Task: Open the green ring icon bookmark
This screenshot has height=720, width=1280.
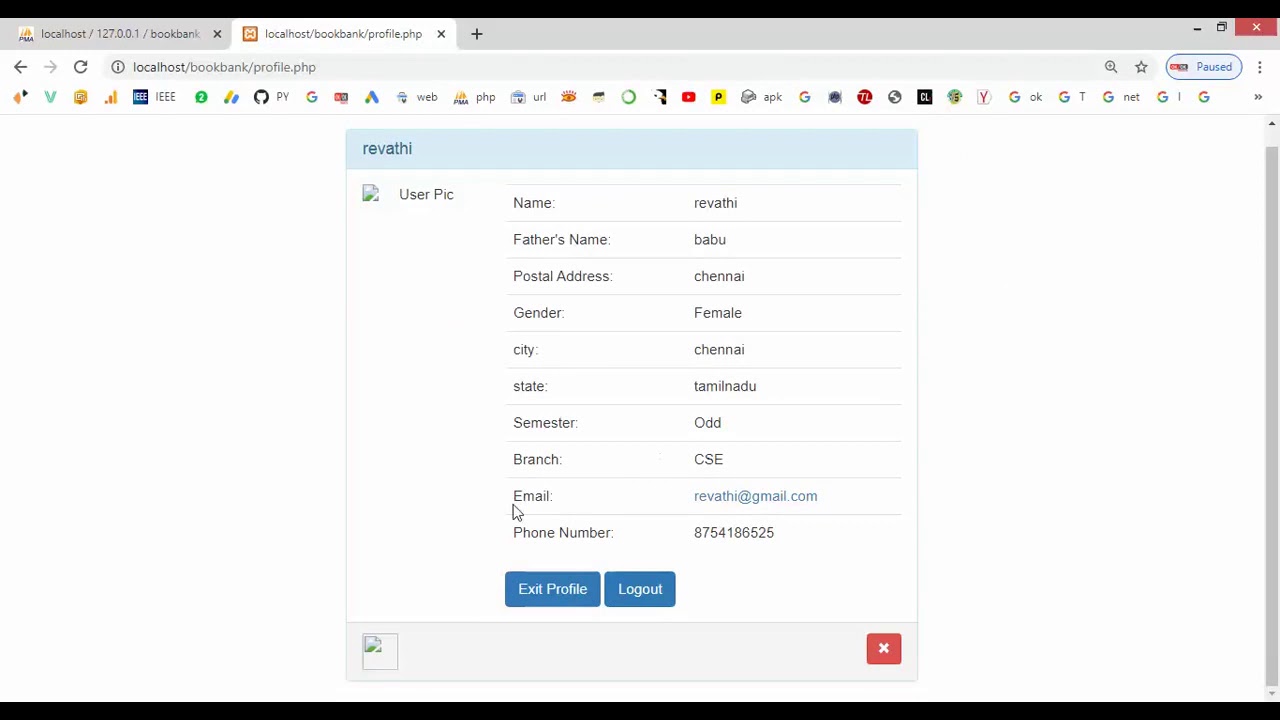Action: click(629, 97)
